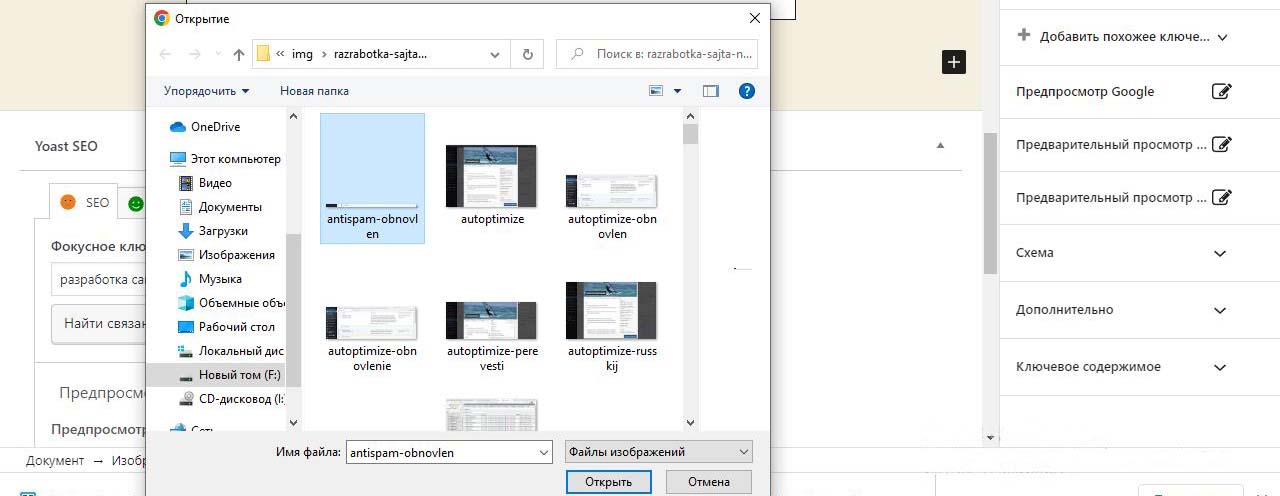Toggle the preview pane icon

pyautogui.click(x=711, y=91)
